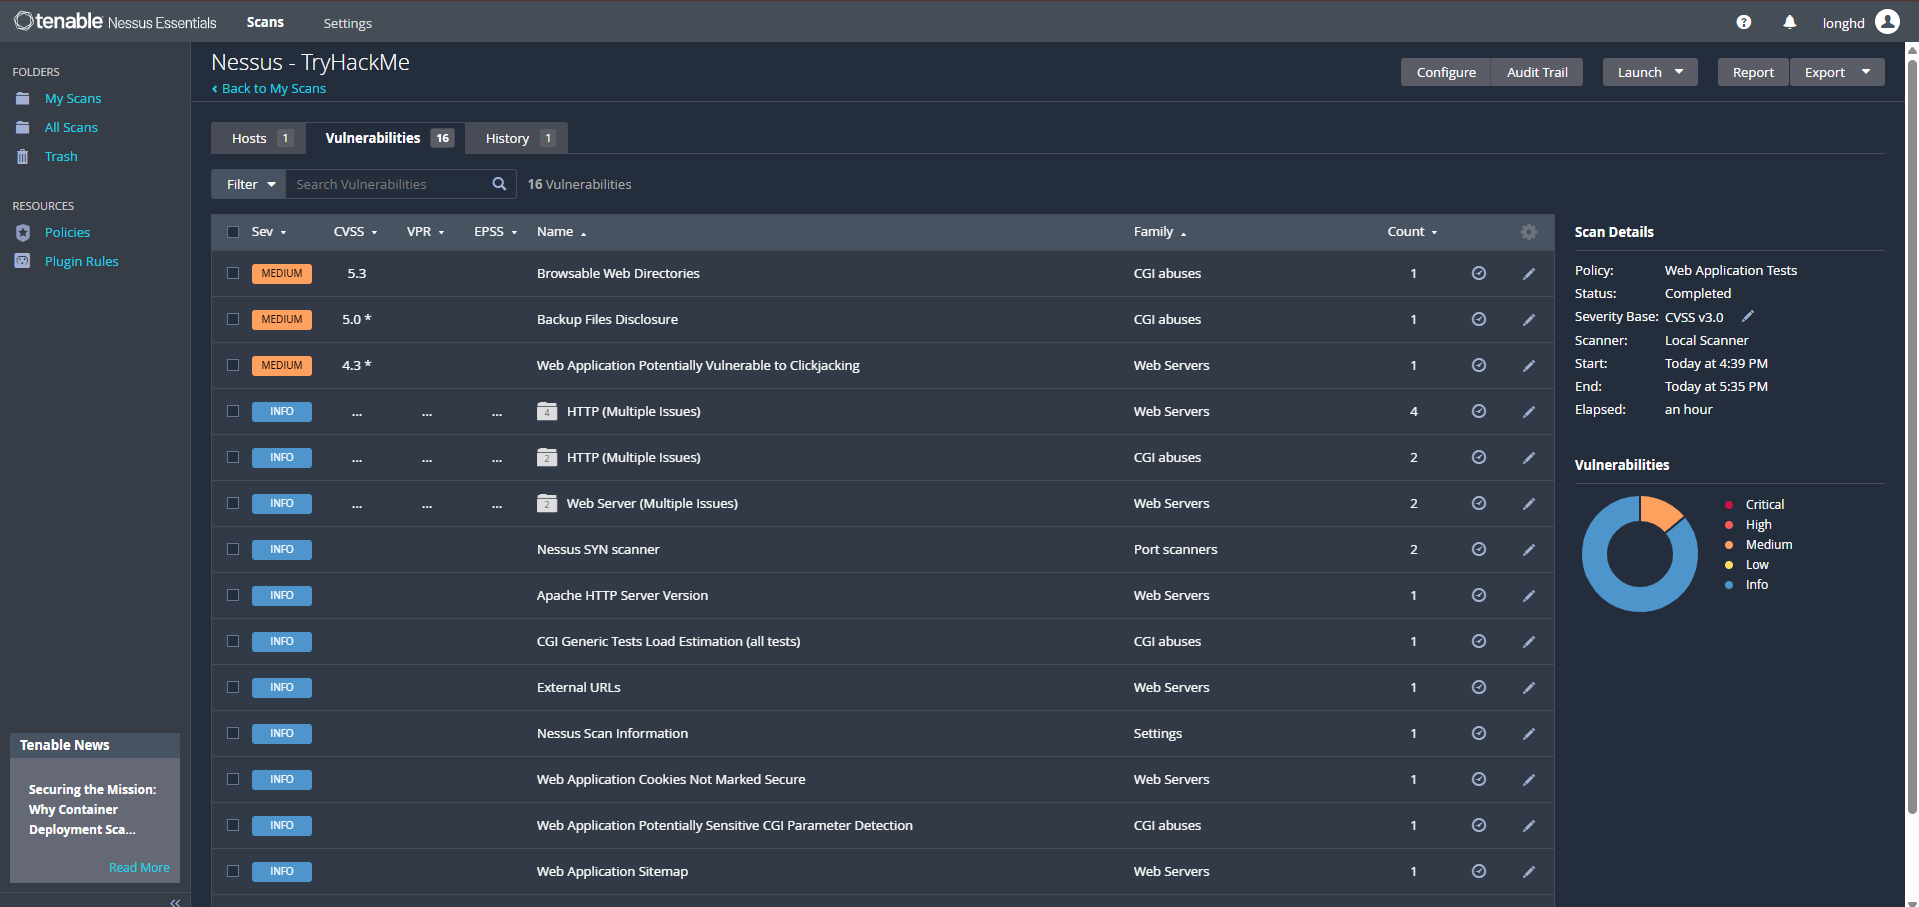
Task: Check the Nessus SYN scanner row checkbox
Action: (233, 549)
